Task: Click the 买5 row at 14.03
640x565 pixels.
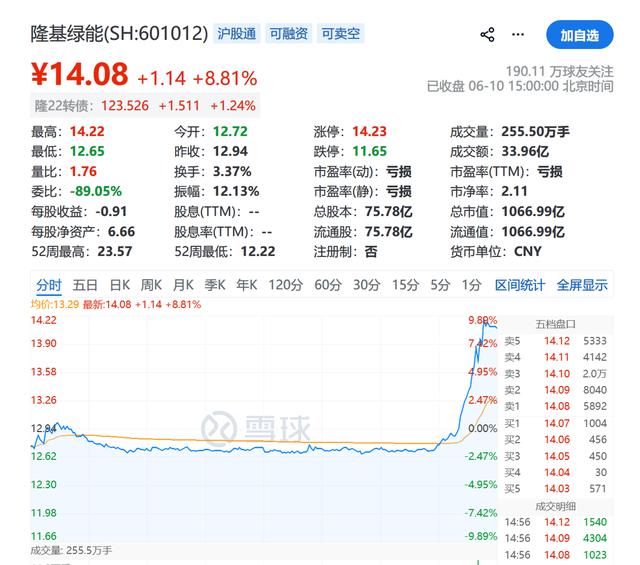Action: [x=556, y=489]
